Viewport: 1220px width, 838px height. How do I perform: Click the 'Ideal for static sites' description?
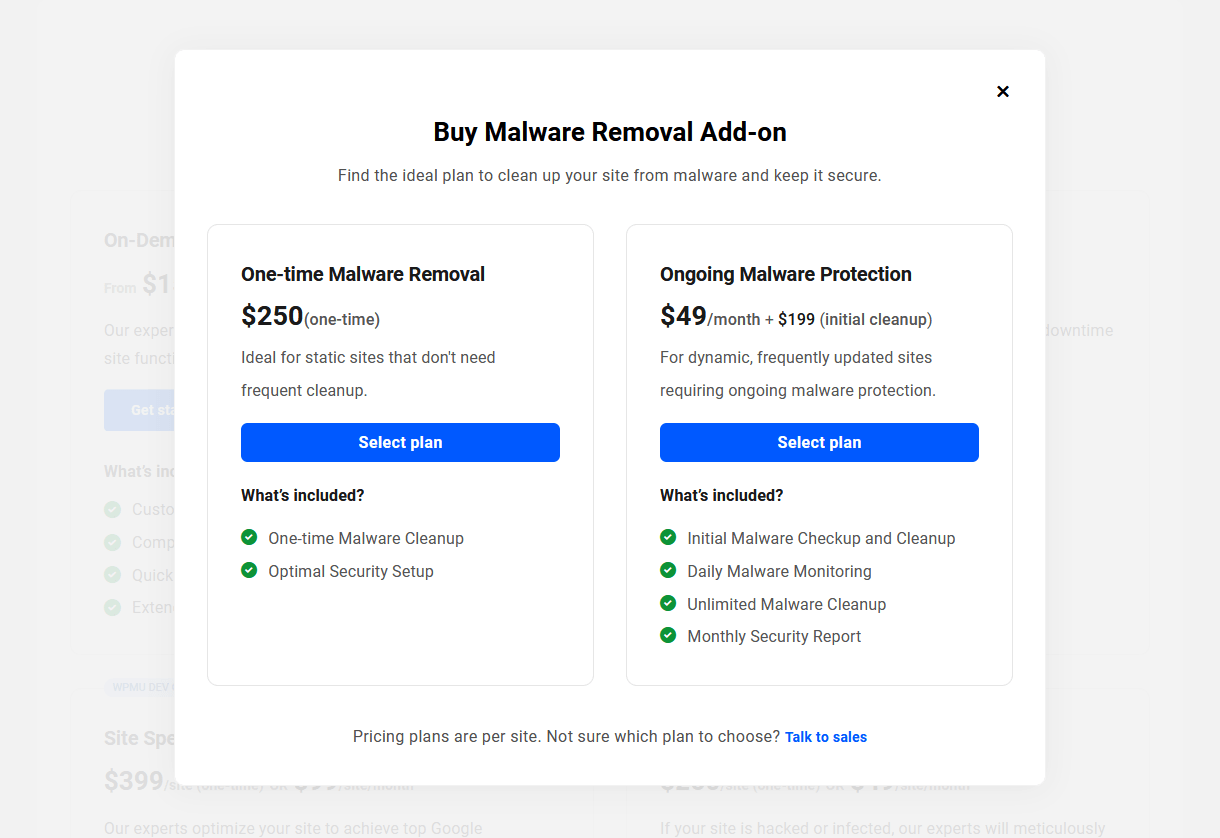tap(368, 374)
